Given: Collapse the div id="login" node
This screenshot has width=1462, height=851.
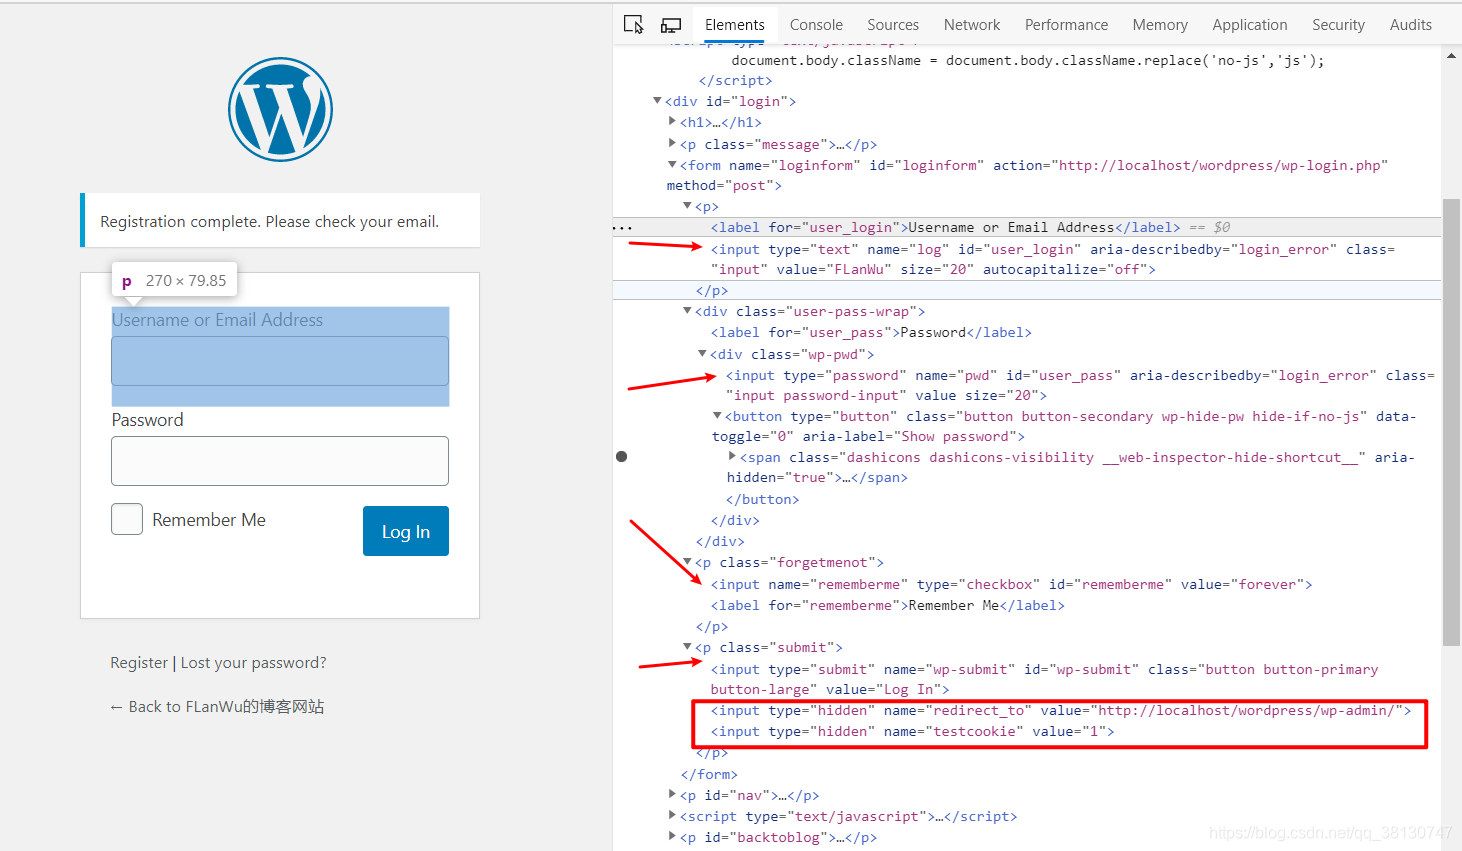Looking at the screenshot, I should tap(657, 101).
